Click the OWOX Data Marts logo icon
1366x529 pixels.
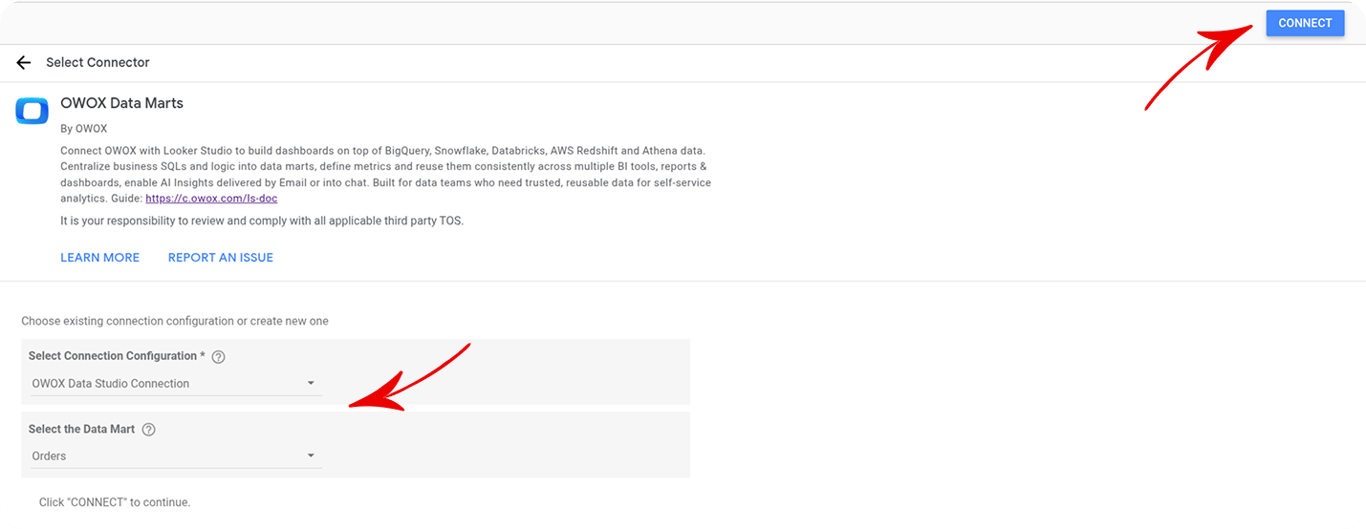[32, 110]
